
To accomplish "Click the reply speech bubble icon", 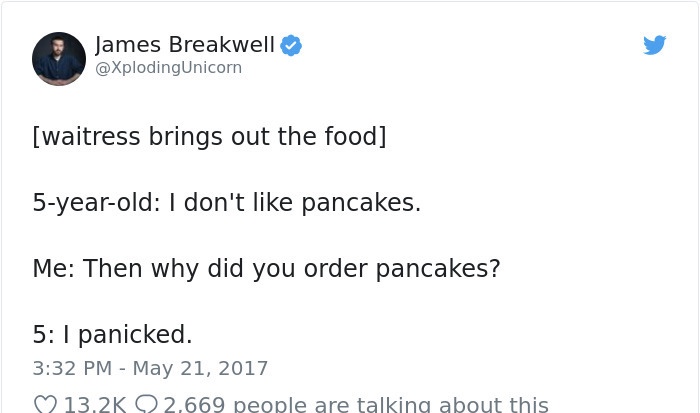I will pos(146,404).
